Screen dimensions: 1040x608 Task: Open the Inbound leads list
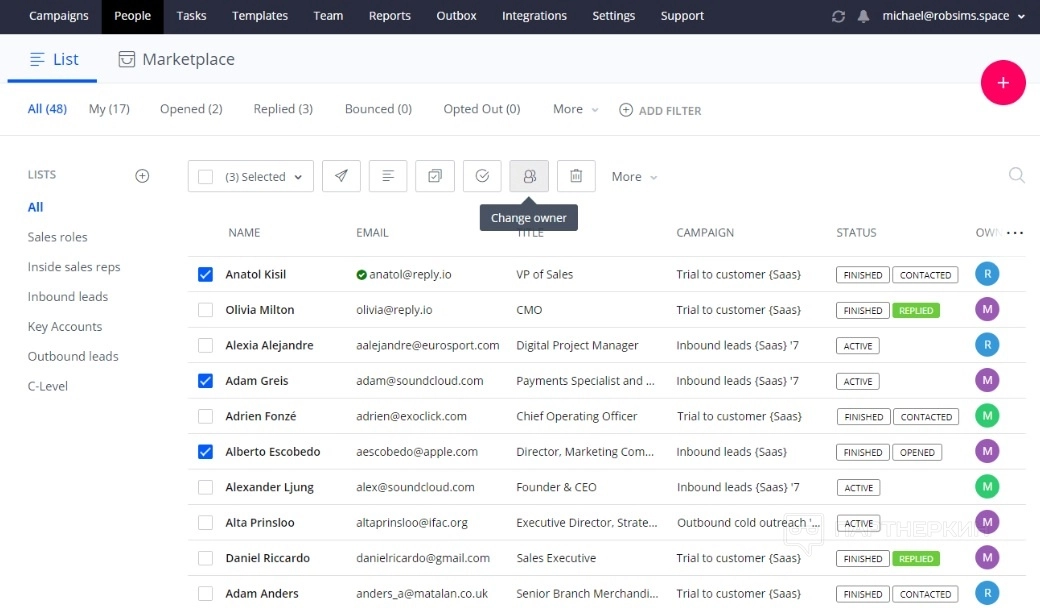[68, 296]
